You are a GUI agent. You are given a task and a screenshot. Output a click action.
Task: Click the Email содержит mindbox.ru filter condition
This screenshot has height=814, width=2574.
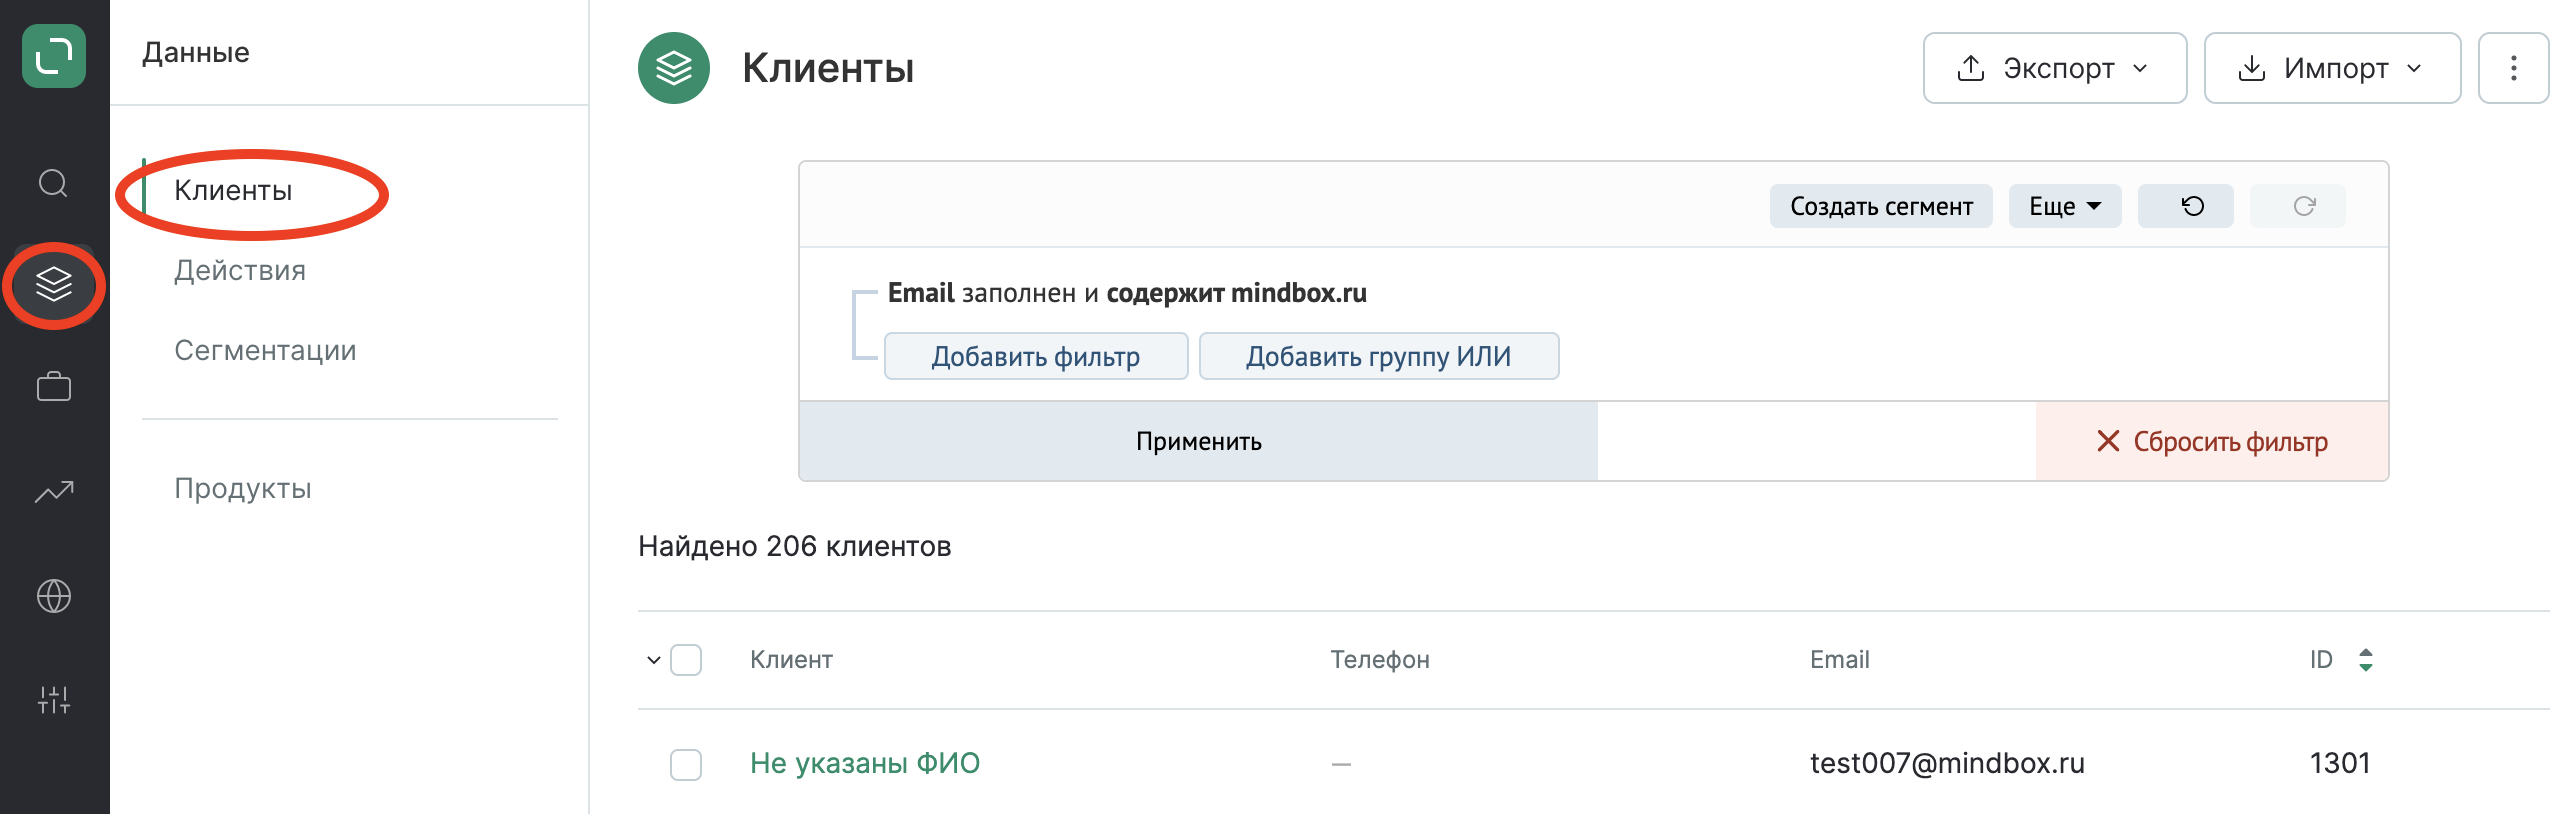1127,293
